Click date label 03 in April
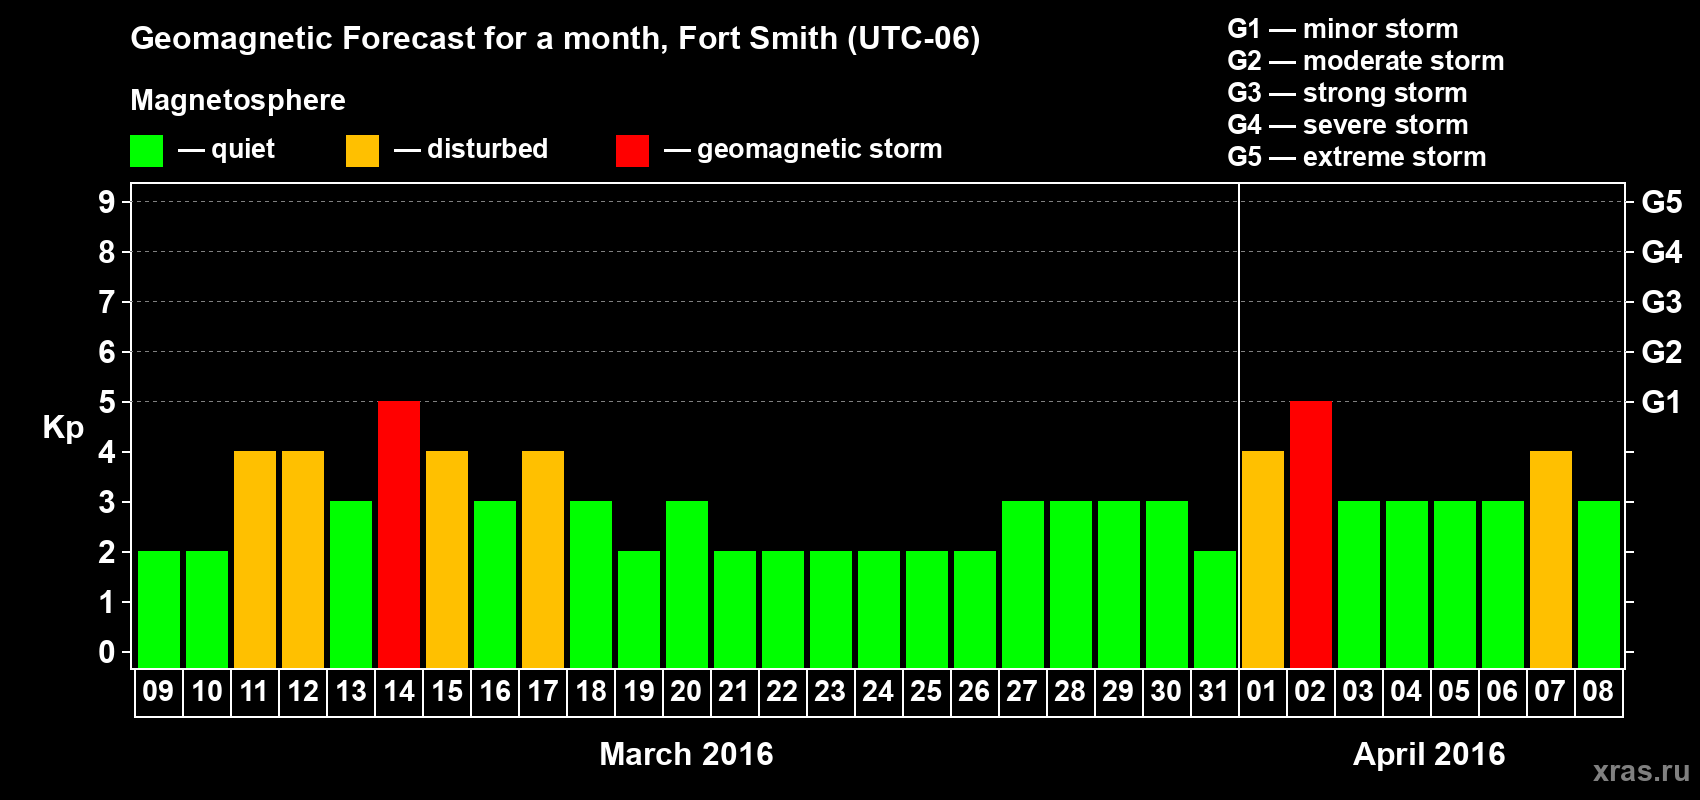 [1359, 692]
